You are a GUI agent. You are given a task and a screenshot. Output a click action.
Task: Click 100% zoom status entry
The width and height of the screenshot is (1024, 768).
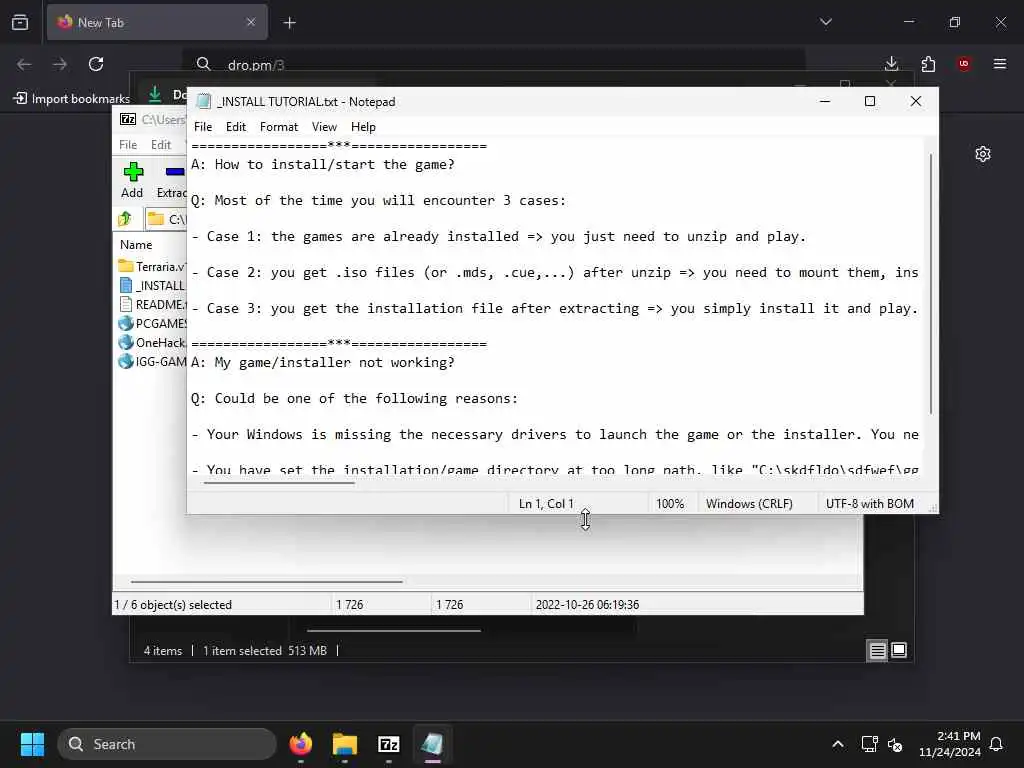coord(670,504)
